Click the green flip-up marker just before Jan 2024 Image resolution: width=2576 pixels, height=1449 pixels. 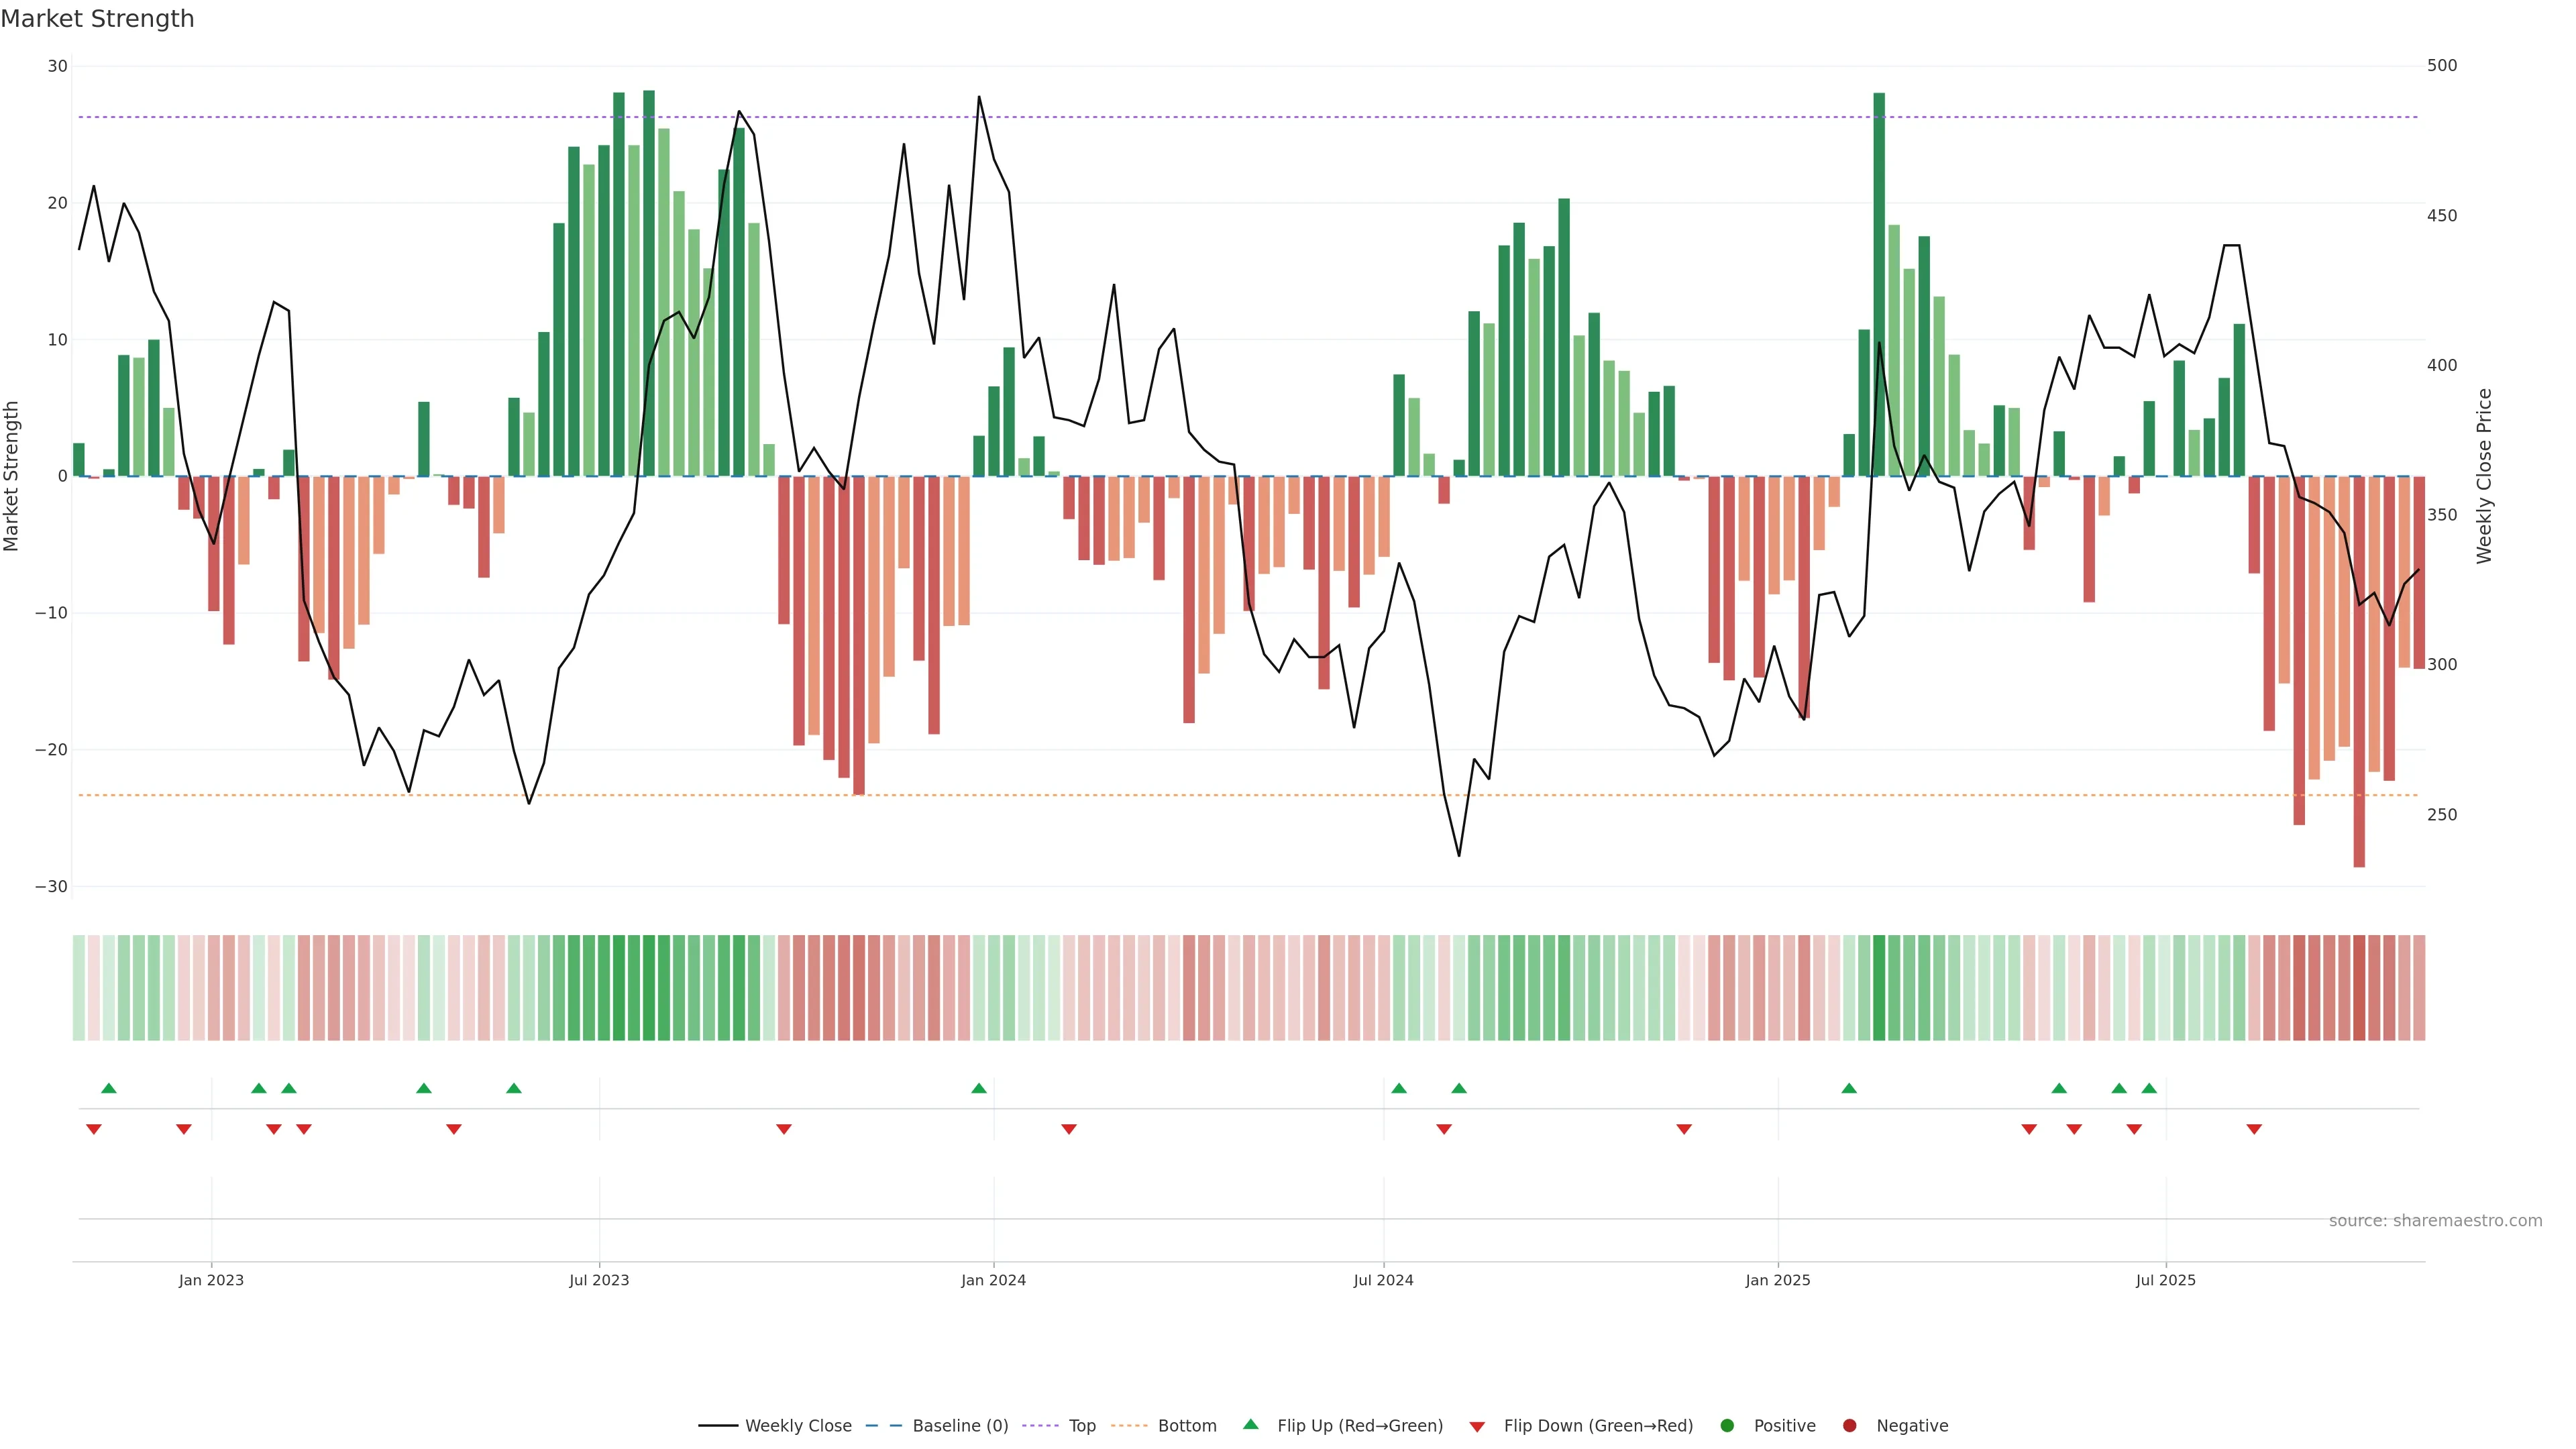tap(979, 1088)
